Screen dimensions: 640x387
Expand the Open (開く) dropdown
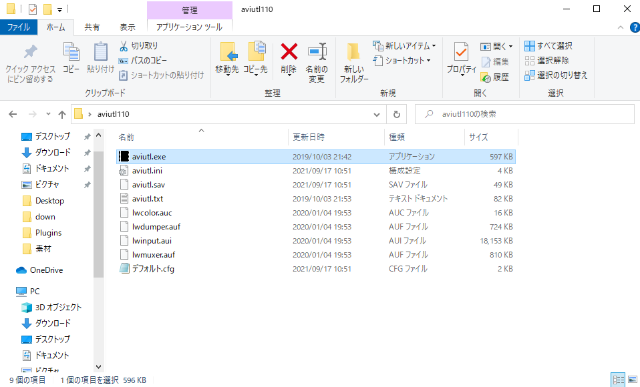tap(496, 46)
